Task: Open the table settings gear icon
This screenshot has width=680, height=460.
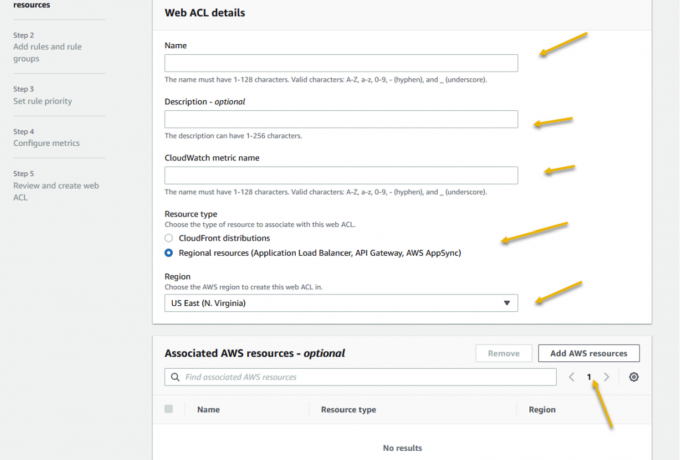Action: tap(633, 377)
